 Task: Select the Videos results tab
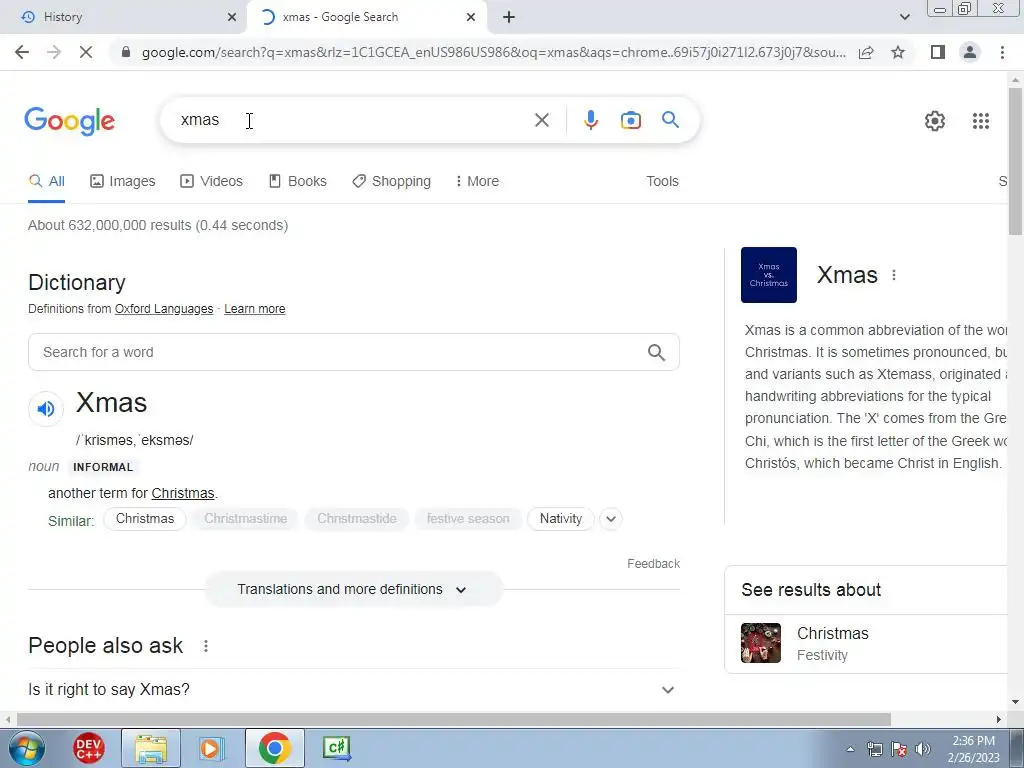click(x=212, y=182)
